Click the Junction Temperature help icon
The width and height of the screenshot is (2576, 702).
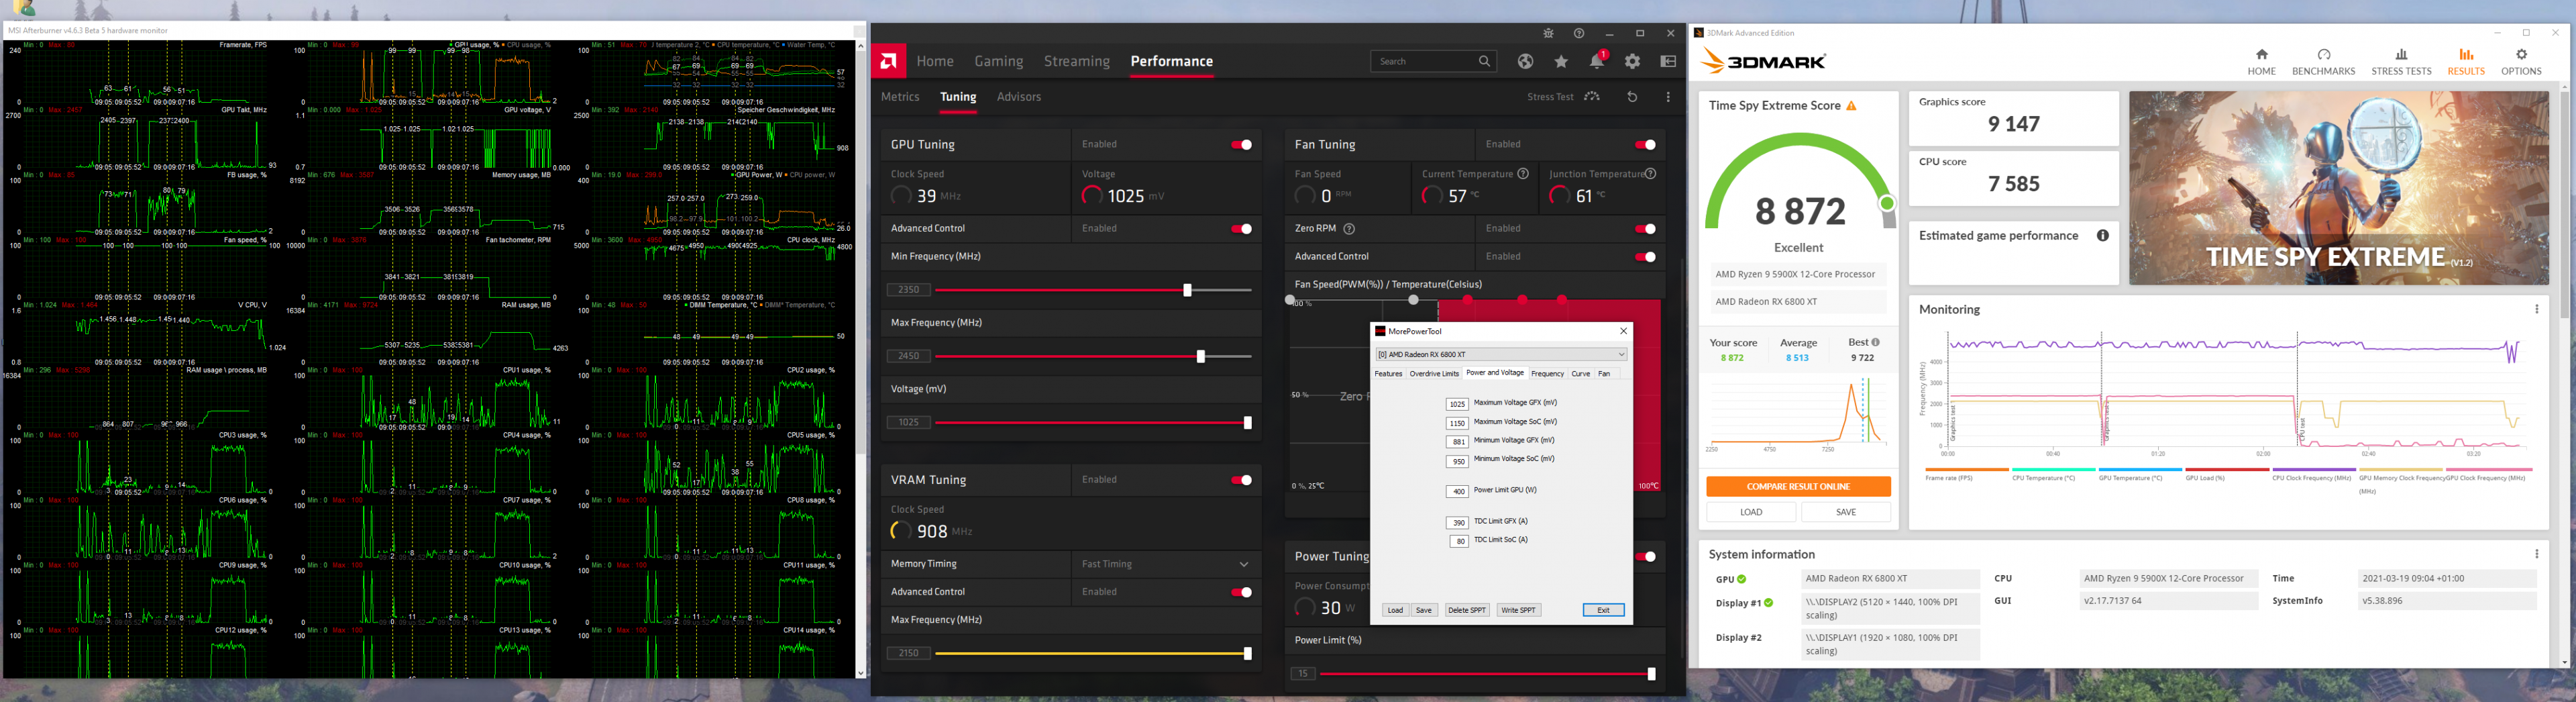(1650, 174)
